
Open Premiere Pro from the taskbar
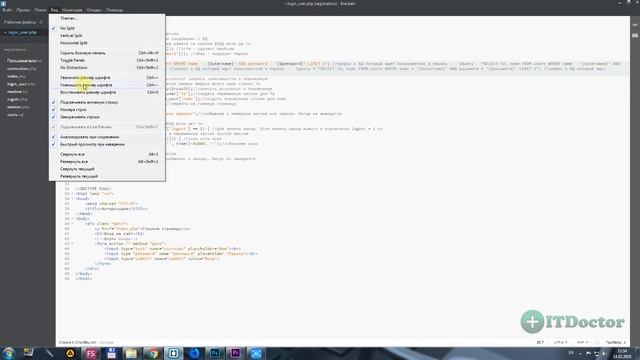[x=236, y=353]
